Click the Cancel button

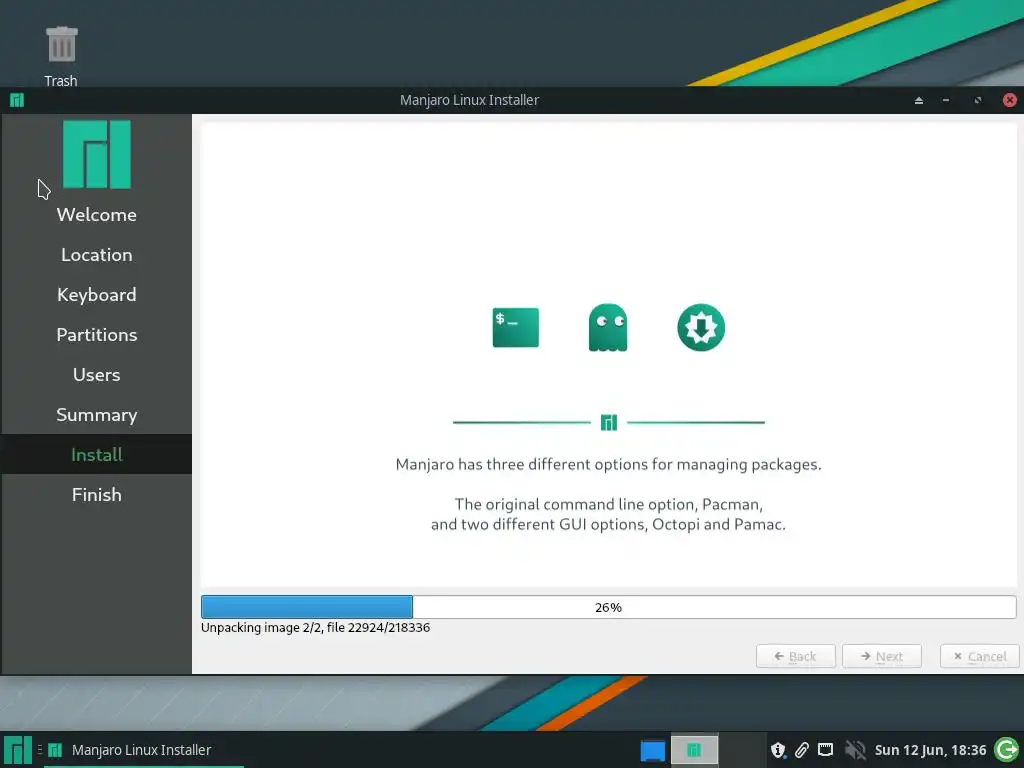pos(980,656)
